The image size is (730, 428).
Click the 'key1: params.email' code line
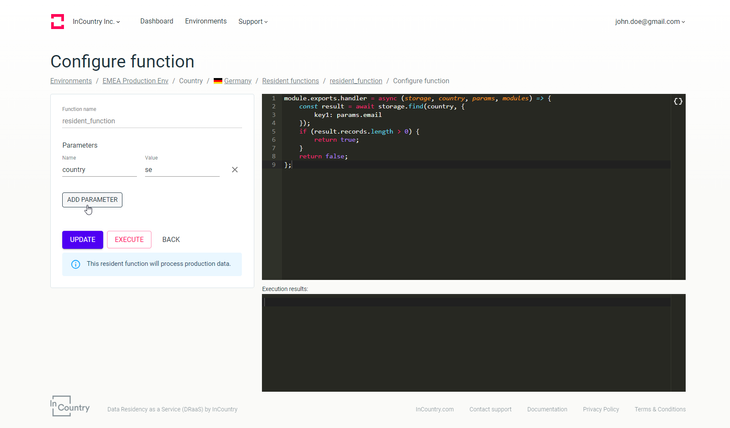[348, 115]
